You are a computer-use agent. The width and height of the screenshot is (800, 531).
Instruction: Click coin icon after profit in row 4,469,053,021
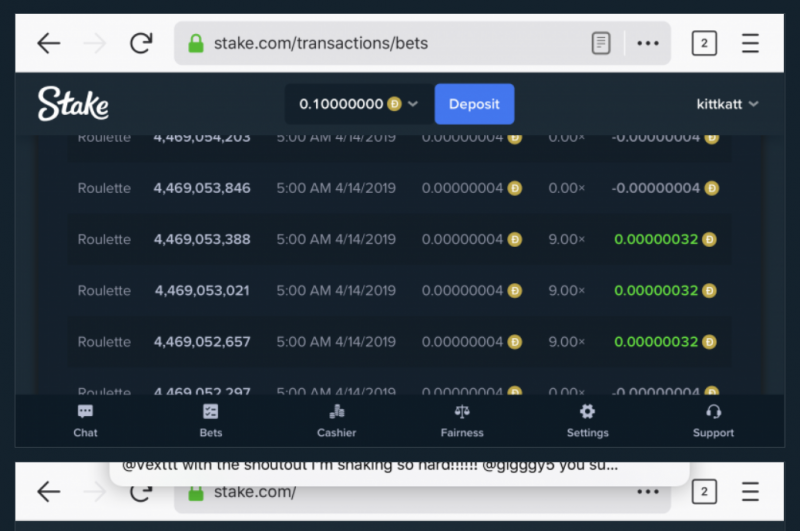709,291
